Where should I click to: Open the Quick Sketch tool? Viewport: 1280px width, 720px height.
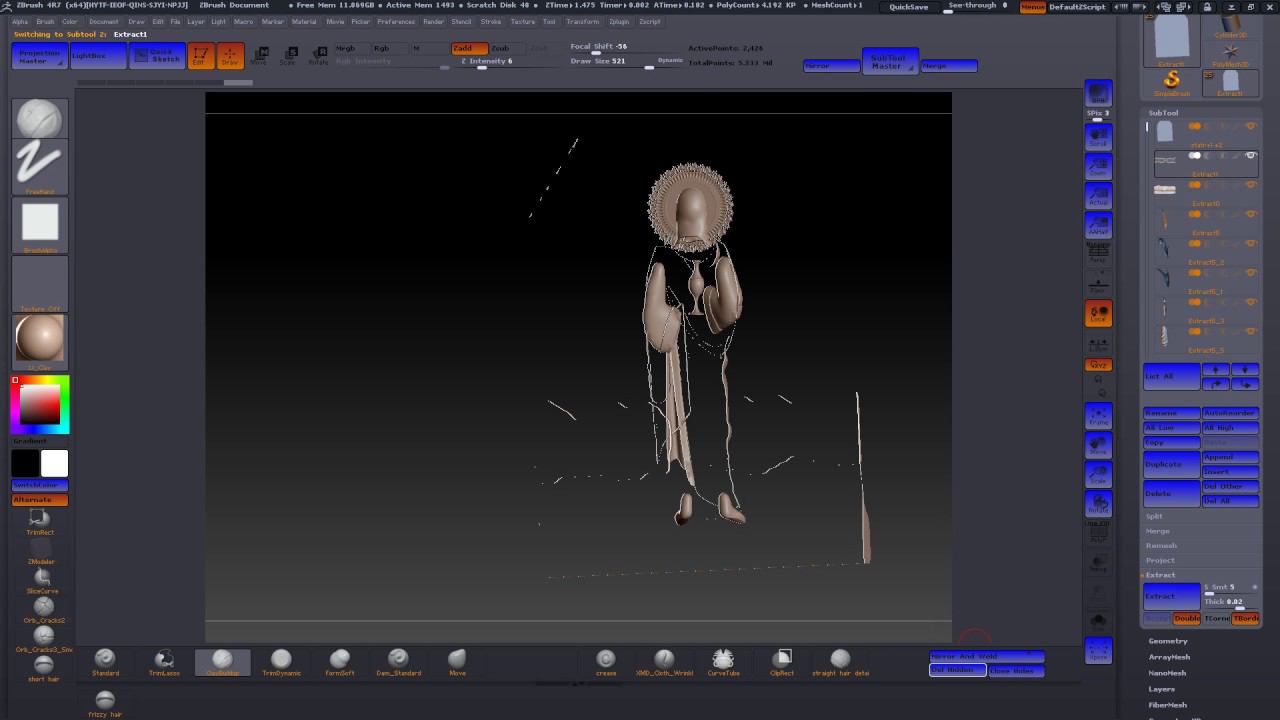tap(157, 56)
